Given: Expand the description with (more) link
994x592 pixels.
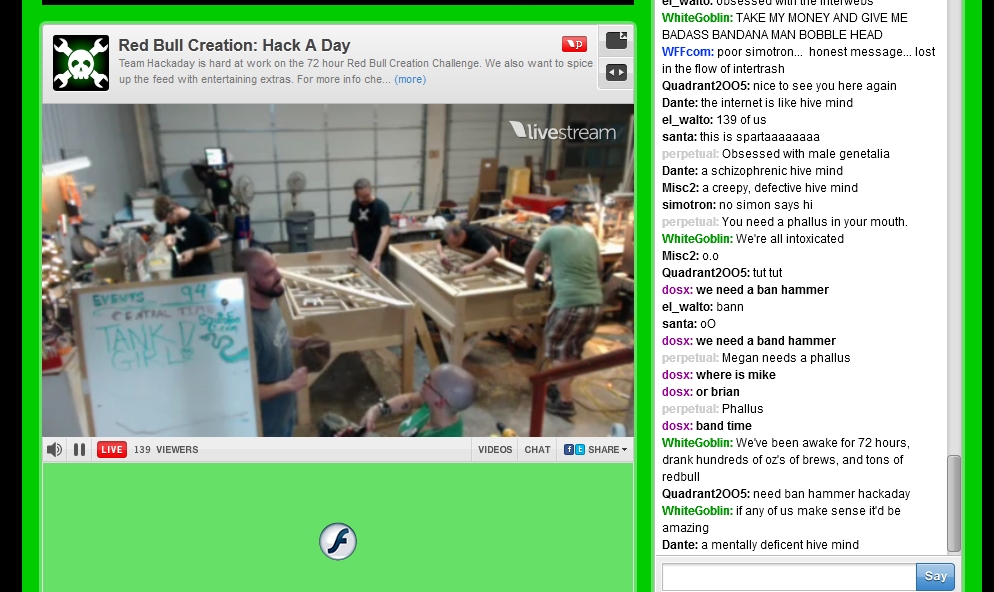Looking at the screenshot, I should click(x=410, y=79).
